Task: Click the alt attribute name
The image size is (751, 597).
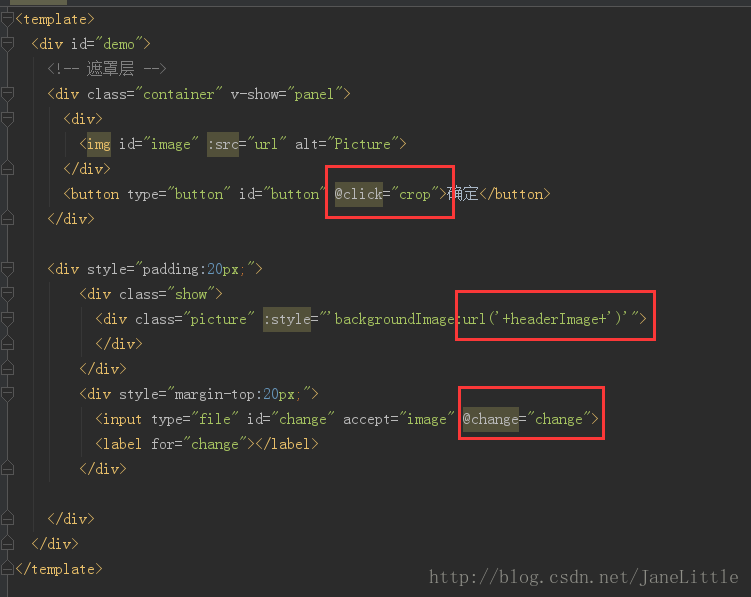Action: point(307,144)
